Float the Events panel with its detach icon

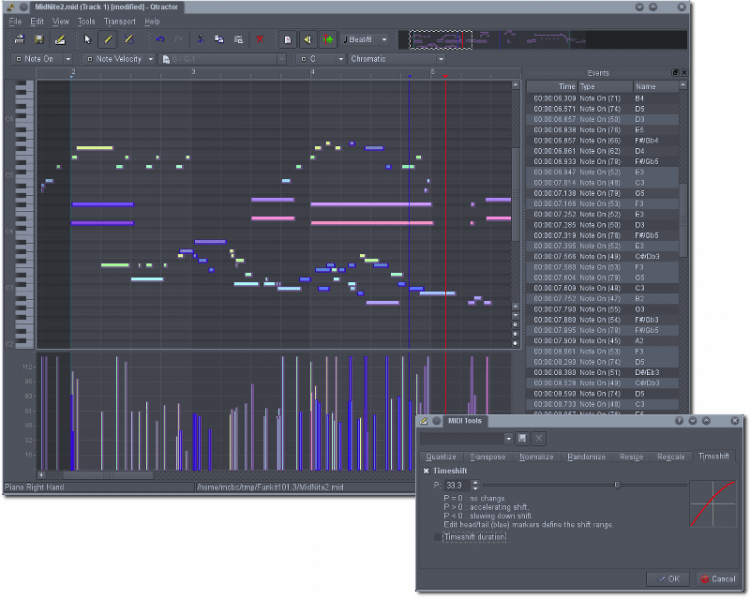coord(675,72)
